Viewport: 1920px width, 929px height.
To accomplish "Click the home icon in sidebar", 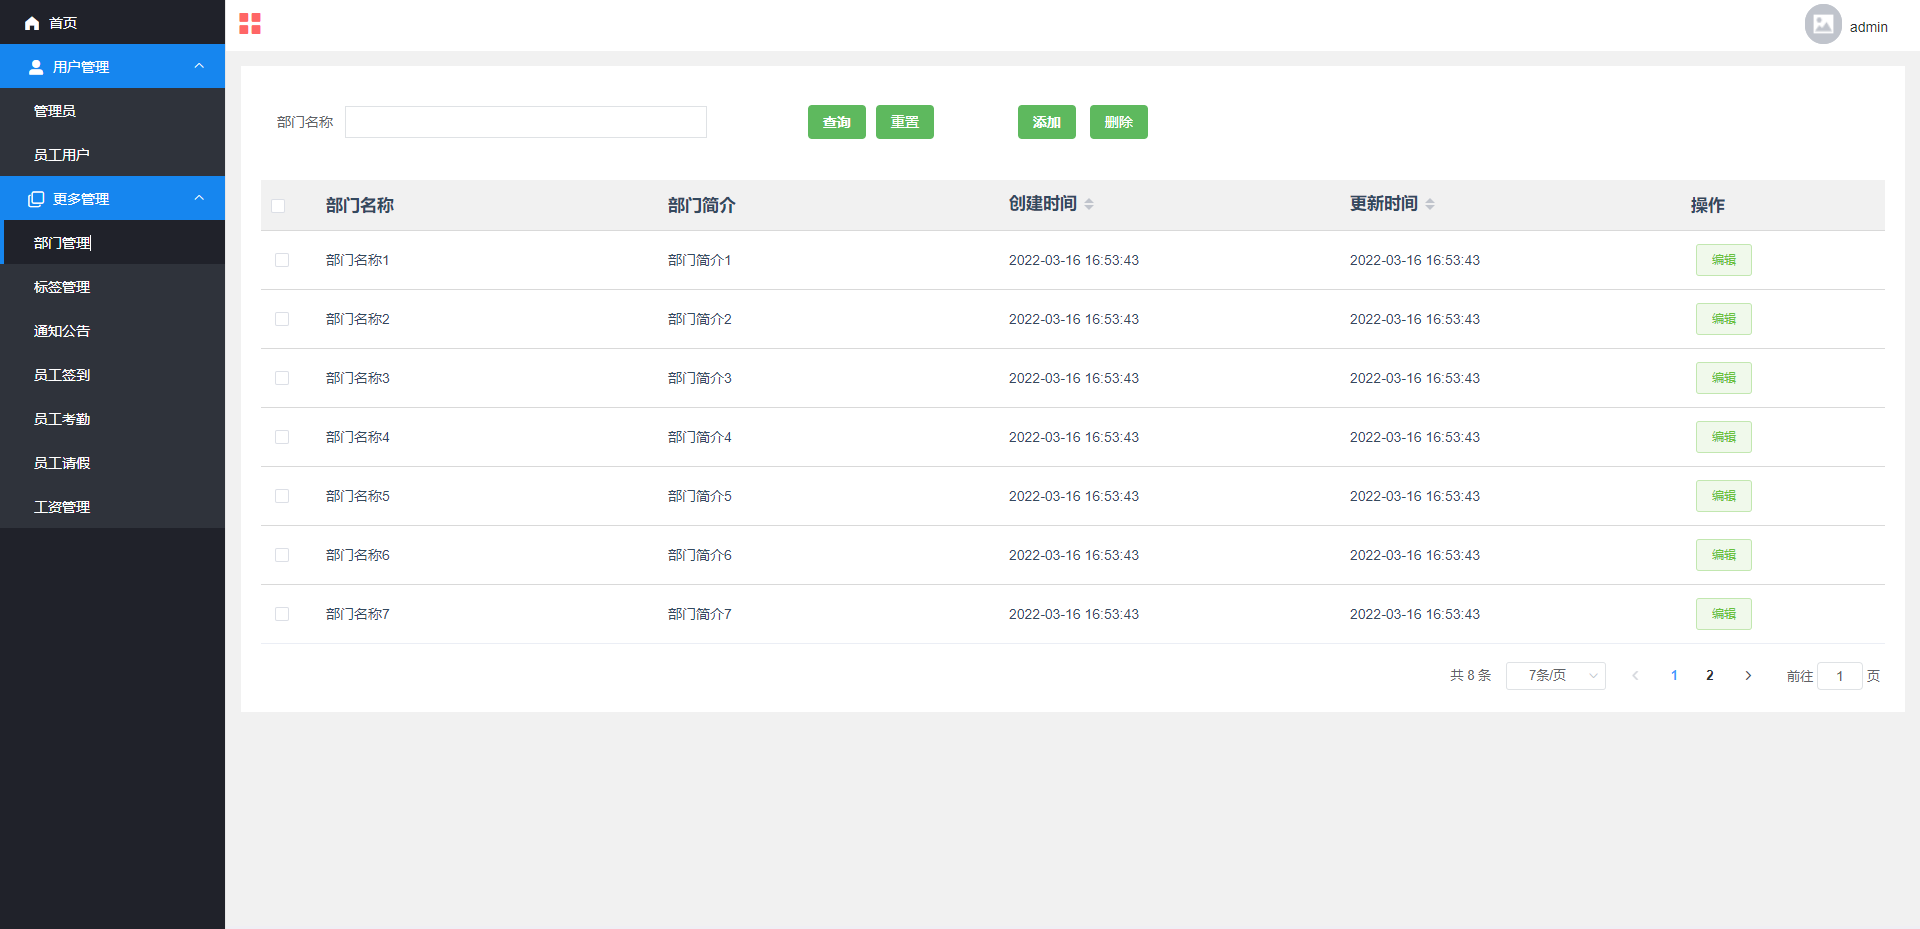I will tap(32, 23).
